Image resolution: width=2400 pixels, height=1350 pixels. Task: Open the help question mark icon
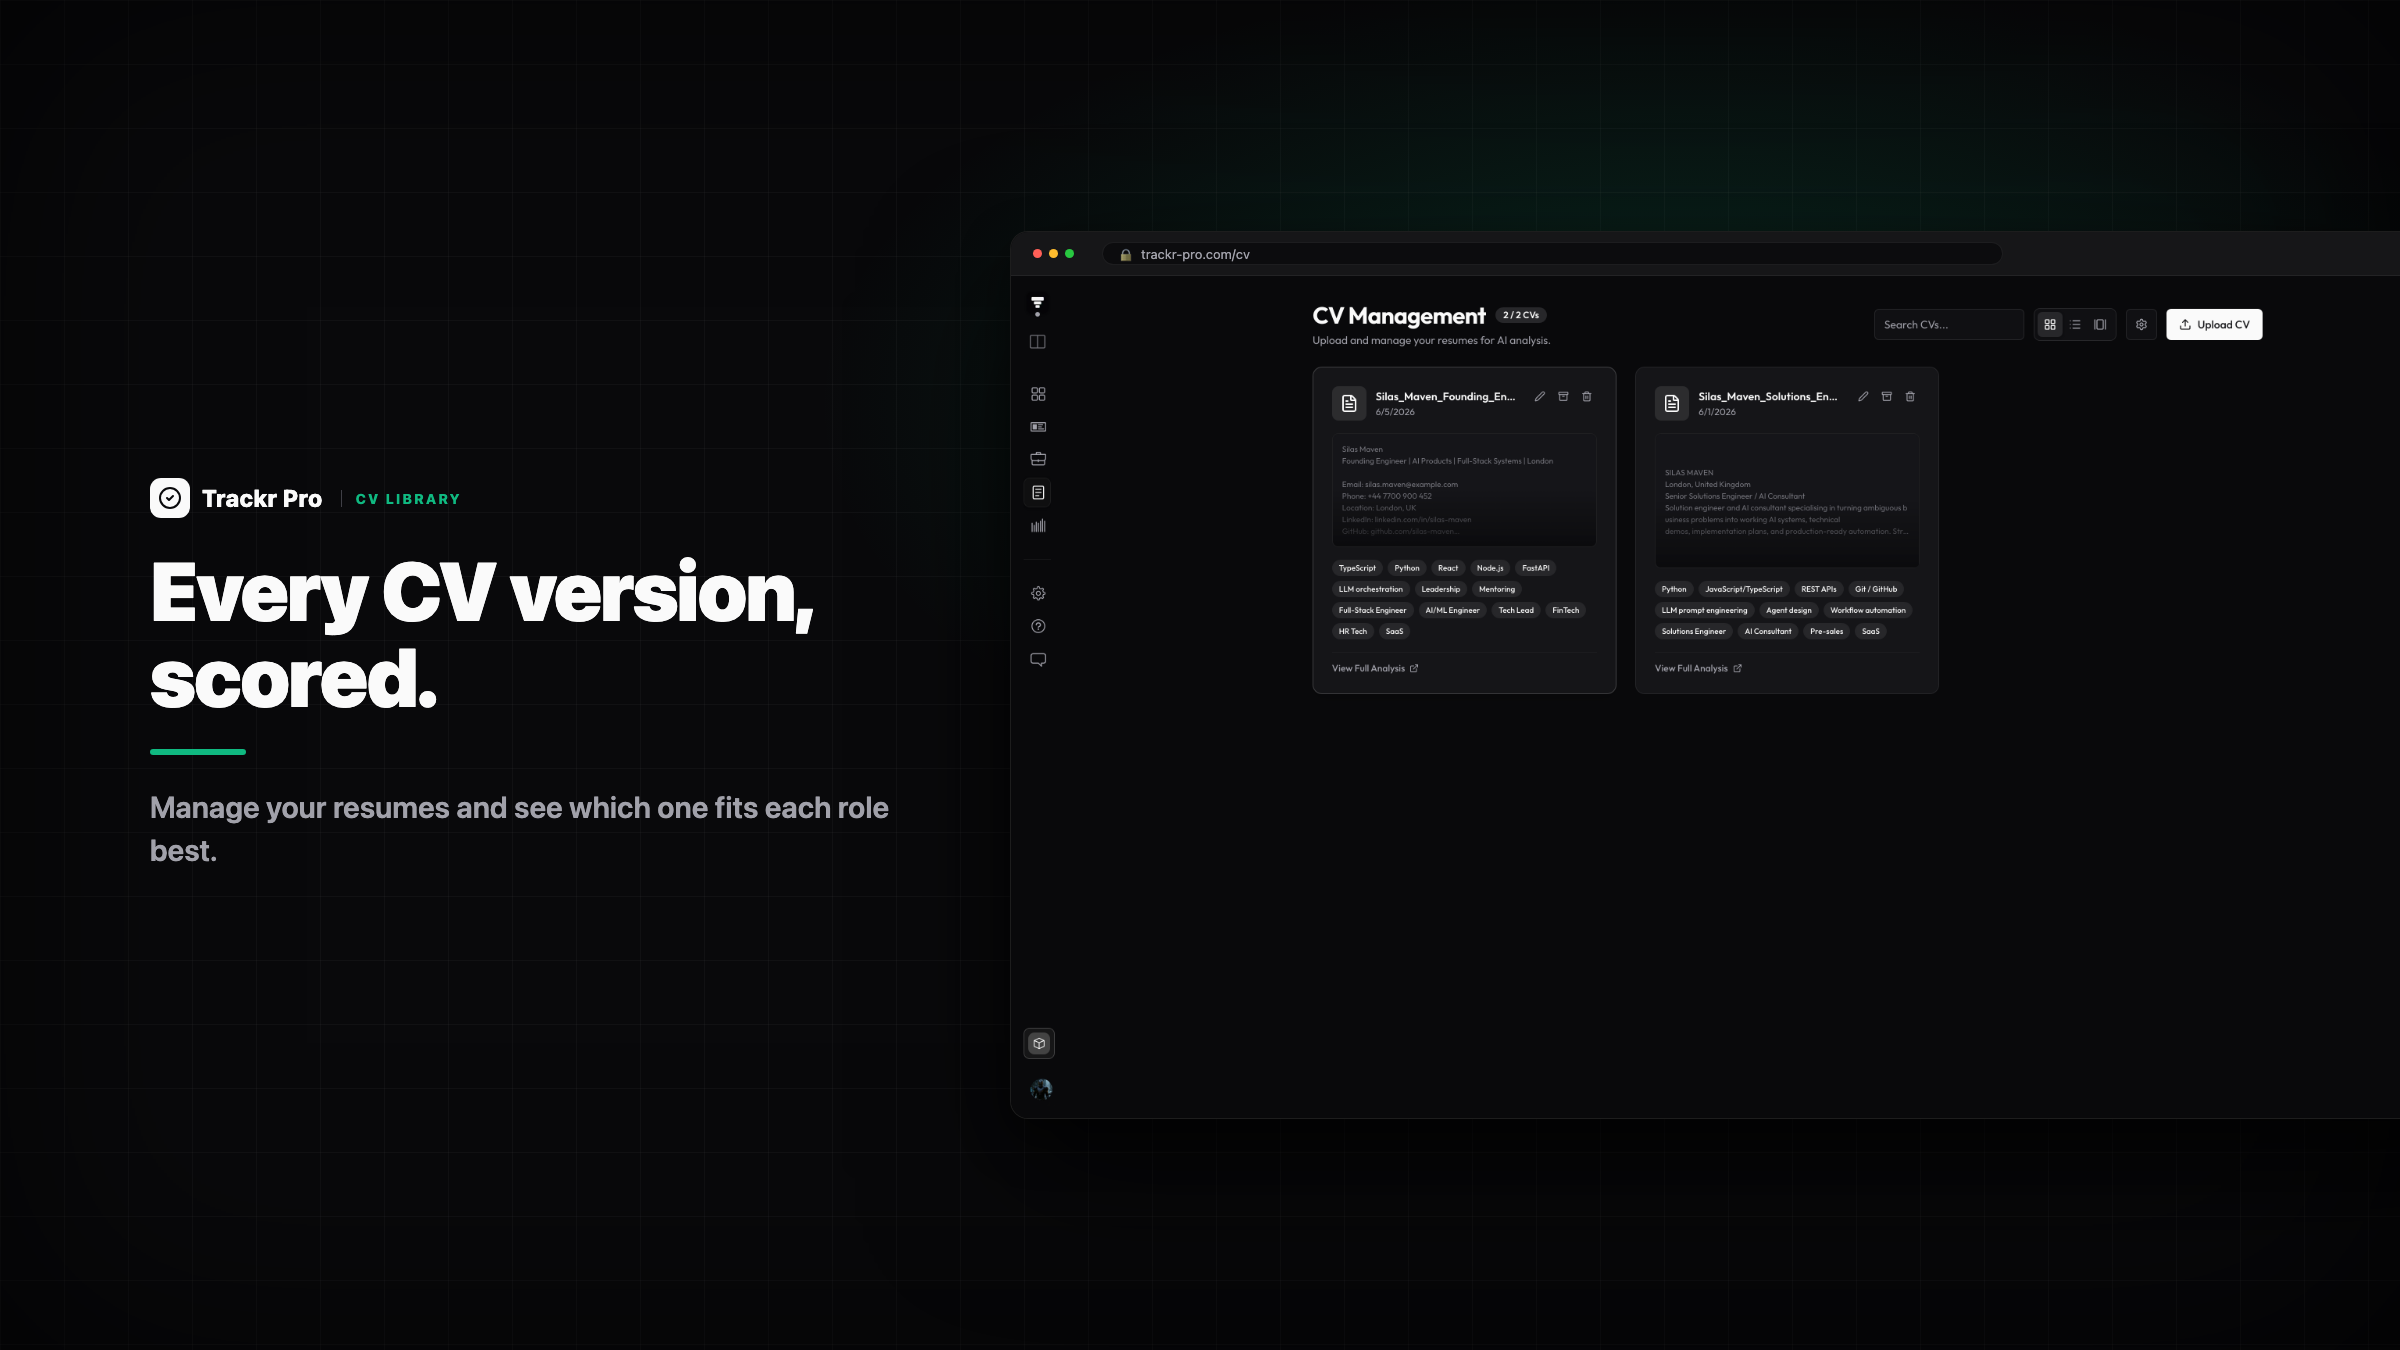[x=1038, y=626]
